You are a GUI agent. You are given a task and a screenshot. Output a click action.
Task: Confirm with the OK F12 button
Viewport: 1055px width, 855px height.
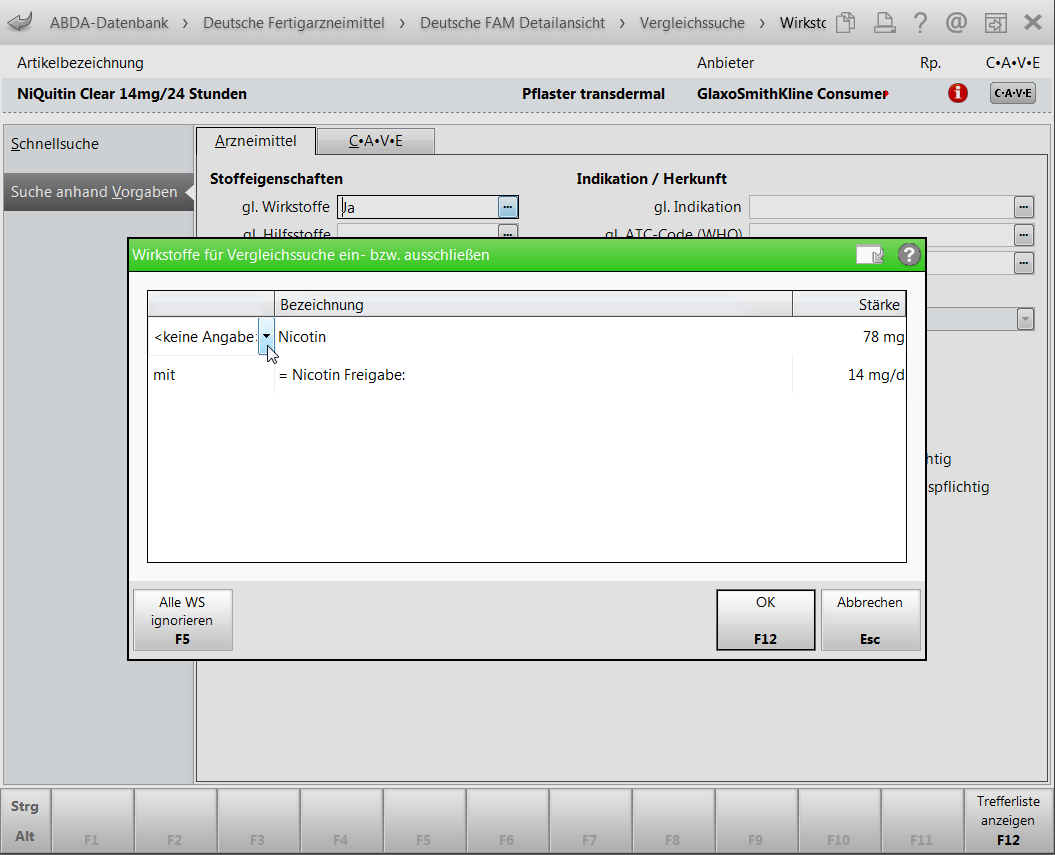[x=766, y=620]
